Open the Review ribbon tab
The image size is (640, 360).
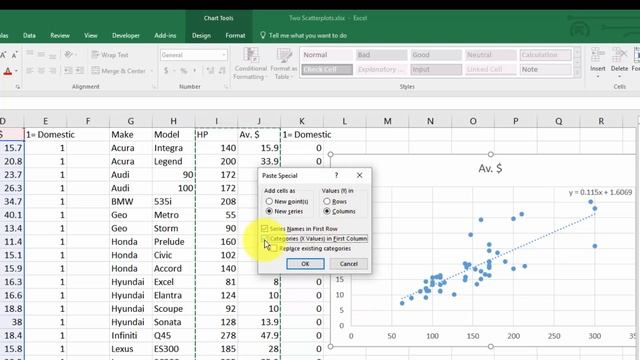60,36
